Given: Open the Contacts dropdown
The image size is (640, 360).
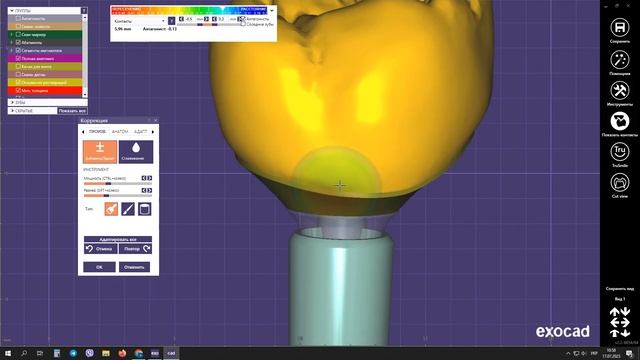Looking at the screenshot, I should pyautogui.click(x=139, y=20).
